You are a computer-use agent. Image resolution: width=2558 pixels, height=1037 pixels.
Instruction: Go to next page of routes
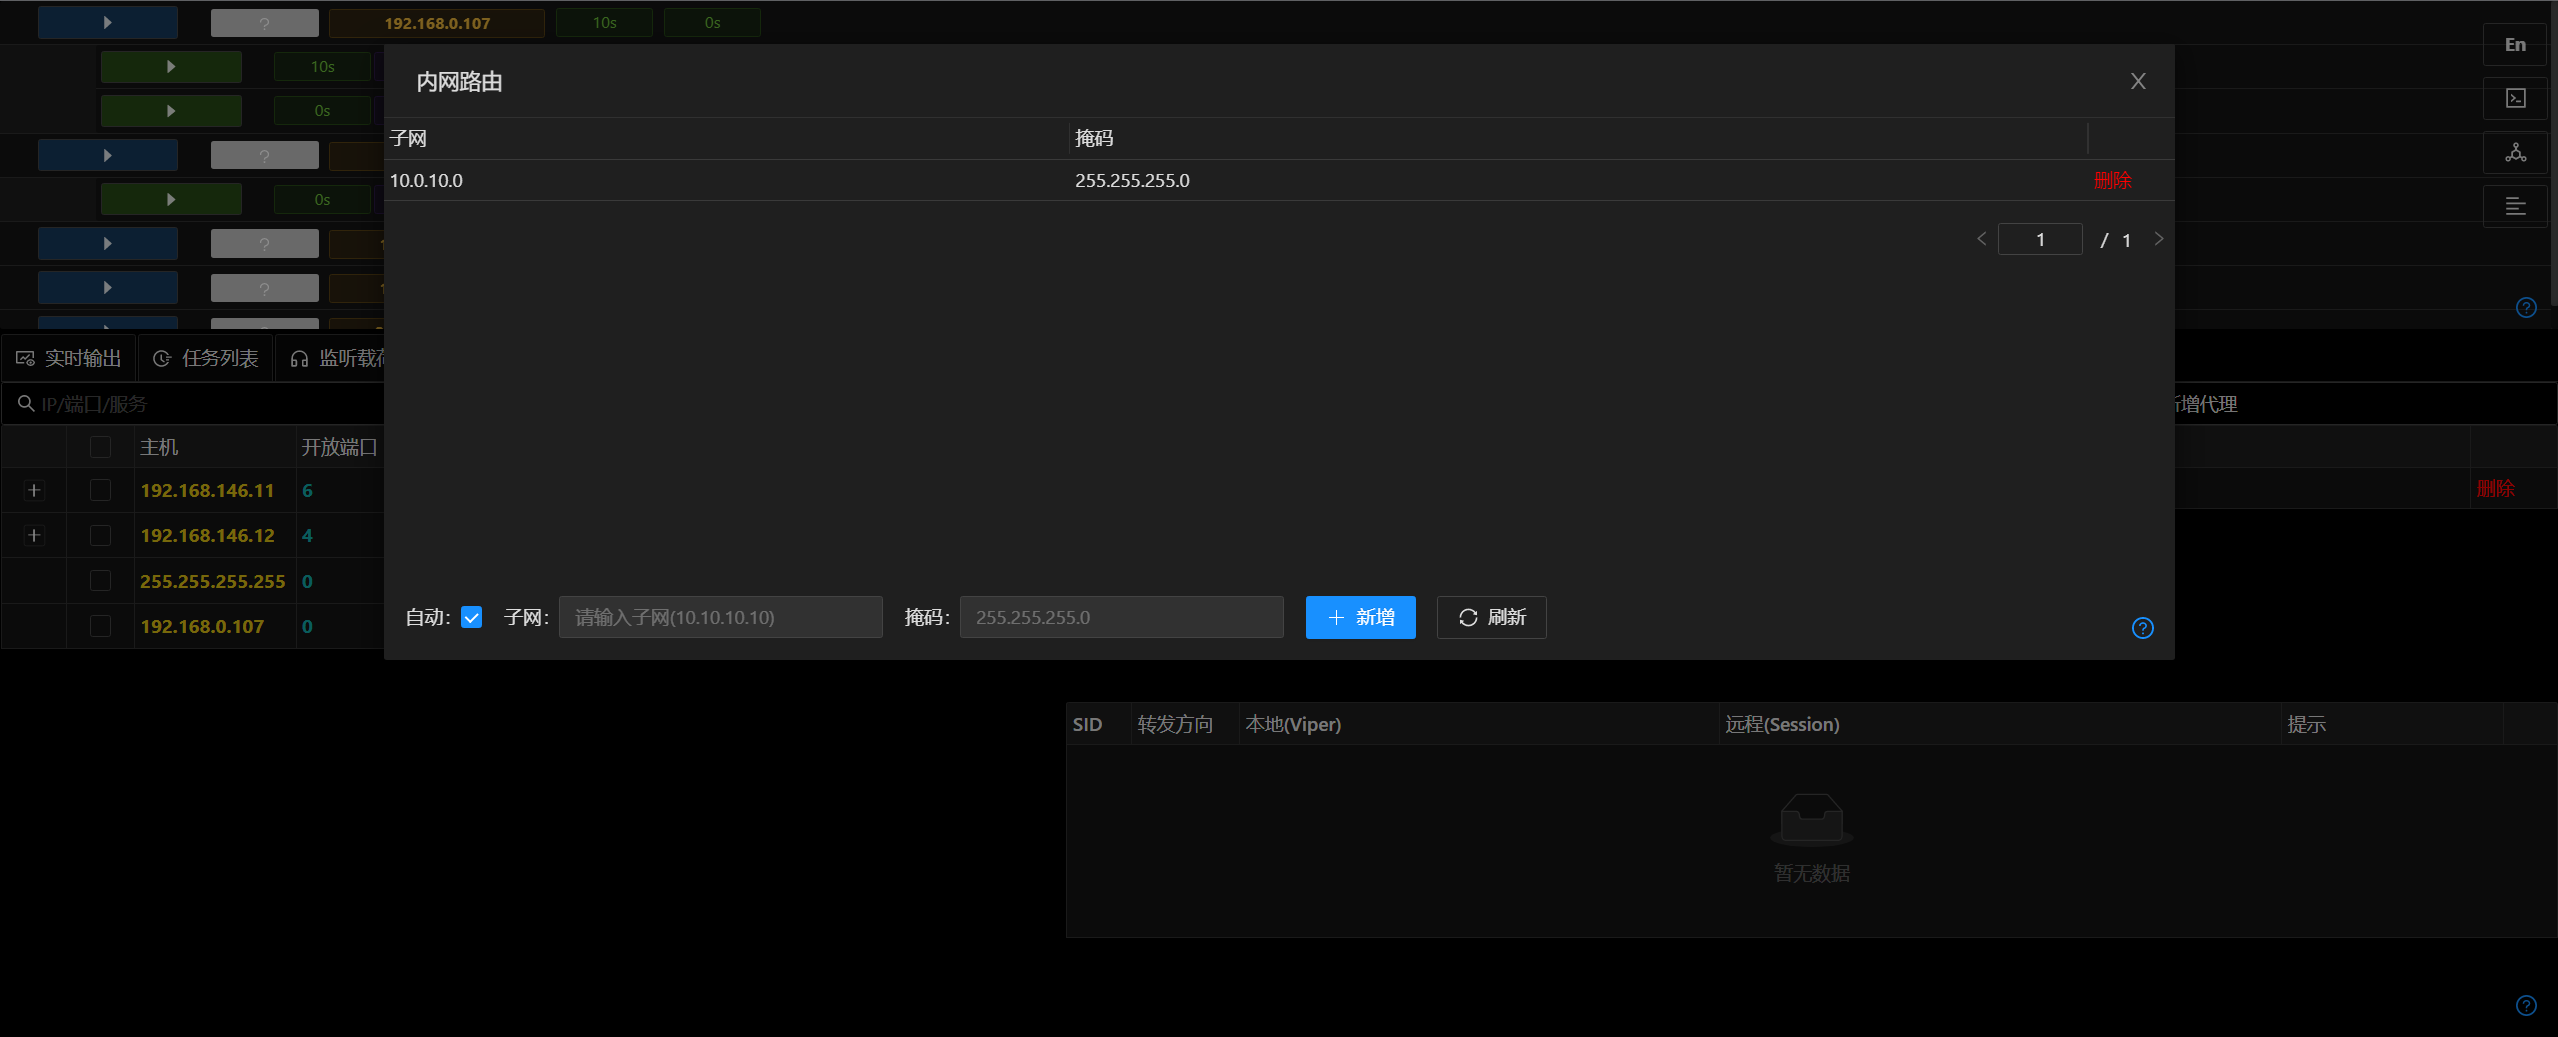tap(2158, 239)
